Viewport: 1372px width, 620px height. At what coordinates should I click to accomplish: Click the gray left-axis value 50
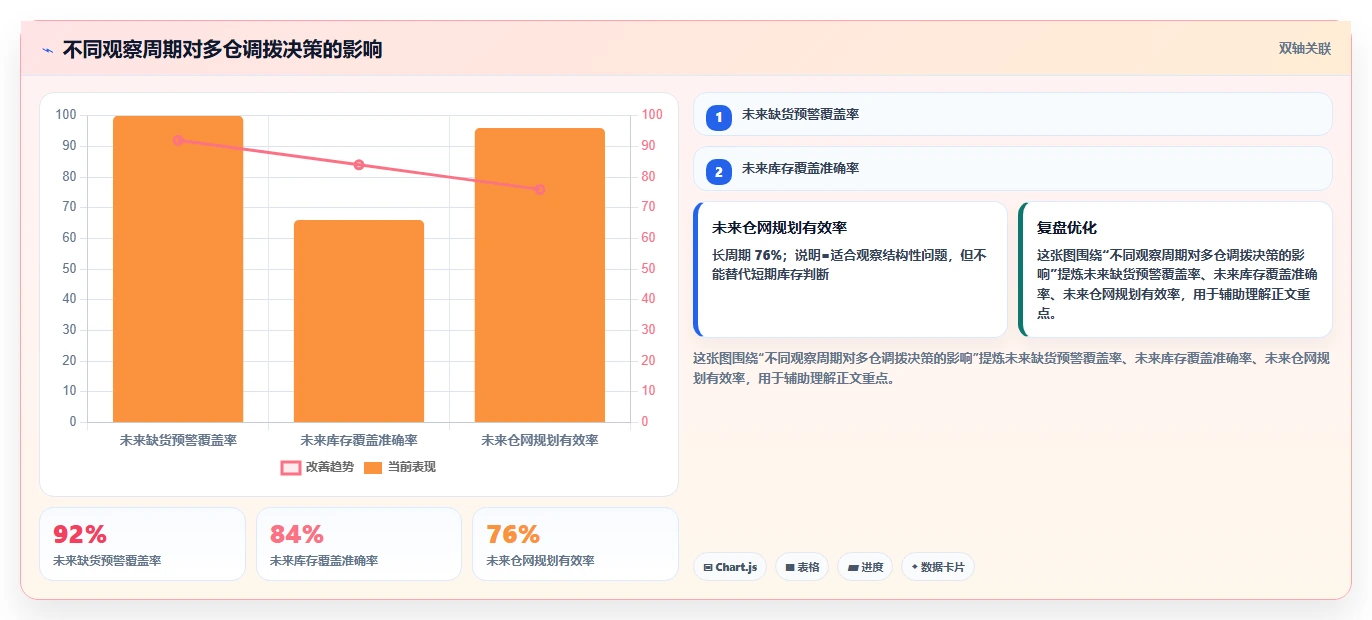(69, 268)
